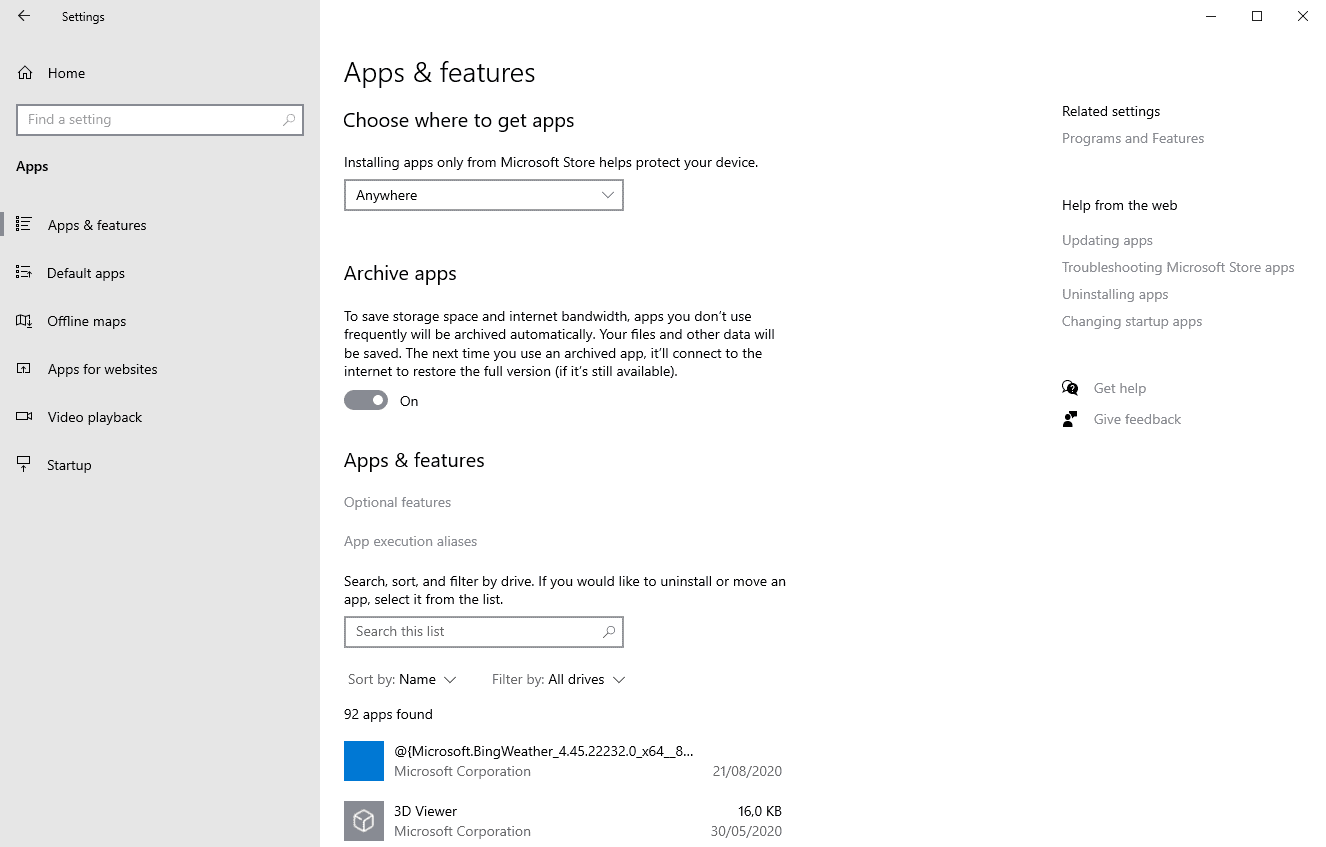The height and width of the screenshot is (847, 1326).
Task: Click the 3D Viewer app icon
Action: [364, 821]
